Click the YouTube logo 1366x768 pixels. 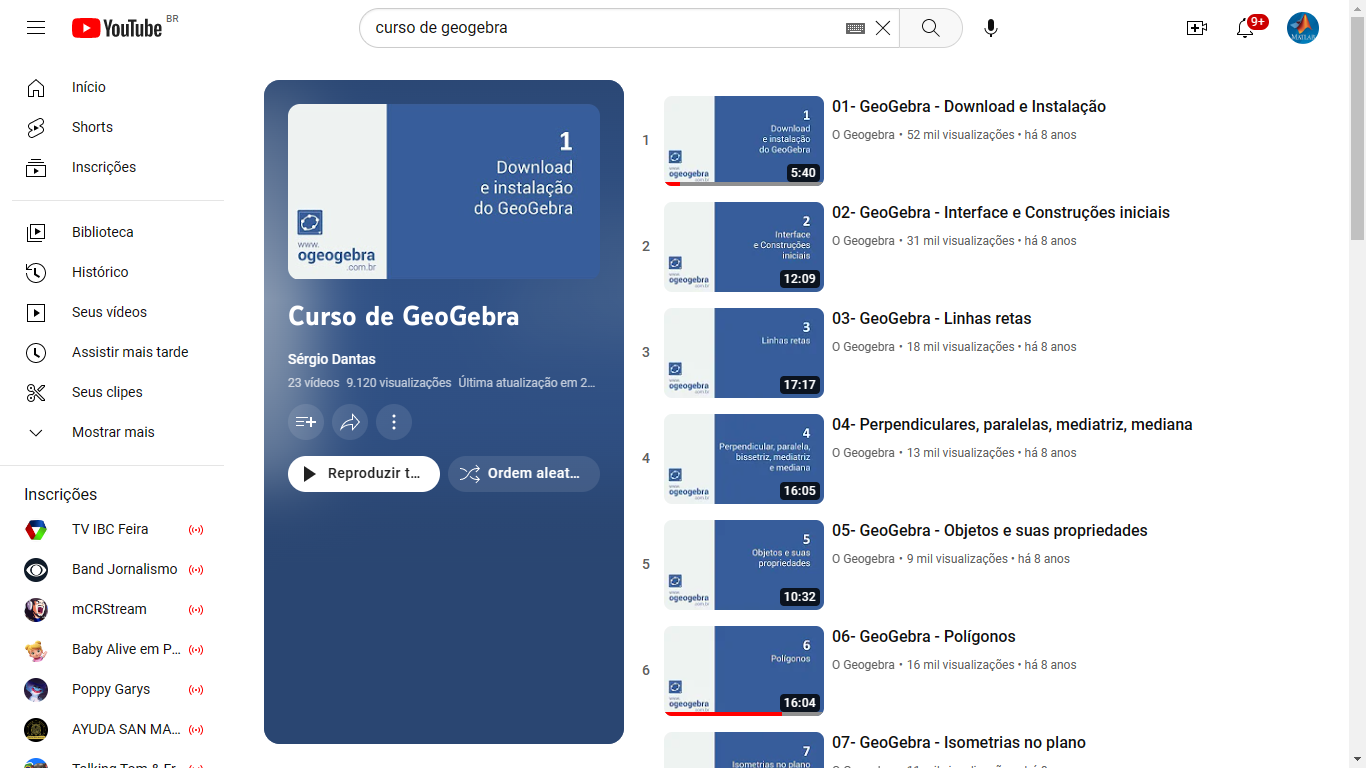[117, 28]
